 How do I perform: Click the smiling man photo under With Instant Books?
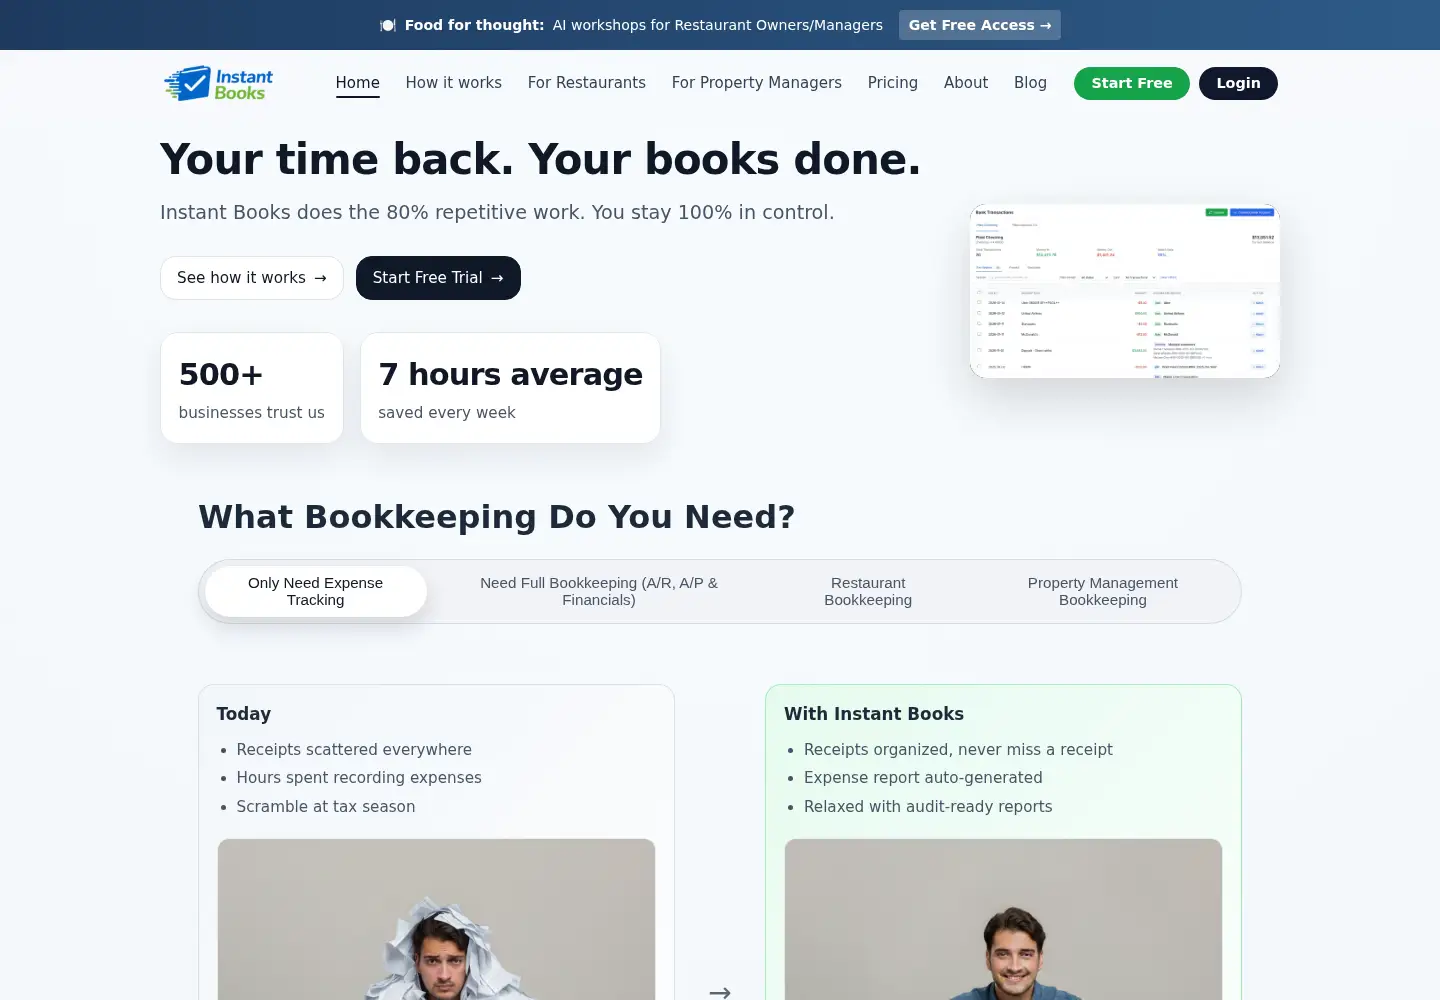pos(1003,919)
